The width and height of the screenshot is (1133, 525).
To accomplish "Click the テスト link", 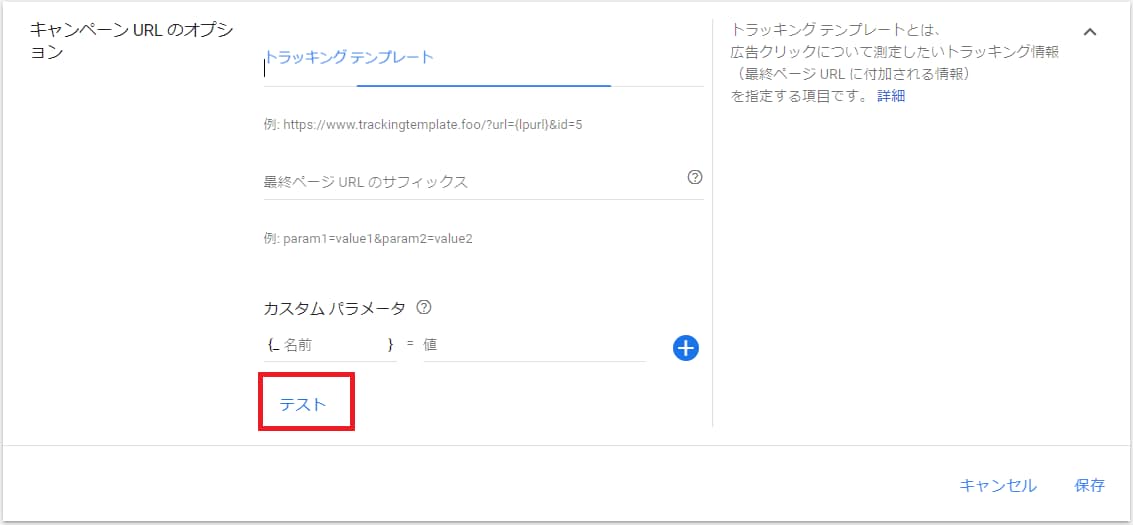I will [x=303, y=404].
